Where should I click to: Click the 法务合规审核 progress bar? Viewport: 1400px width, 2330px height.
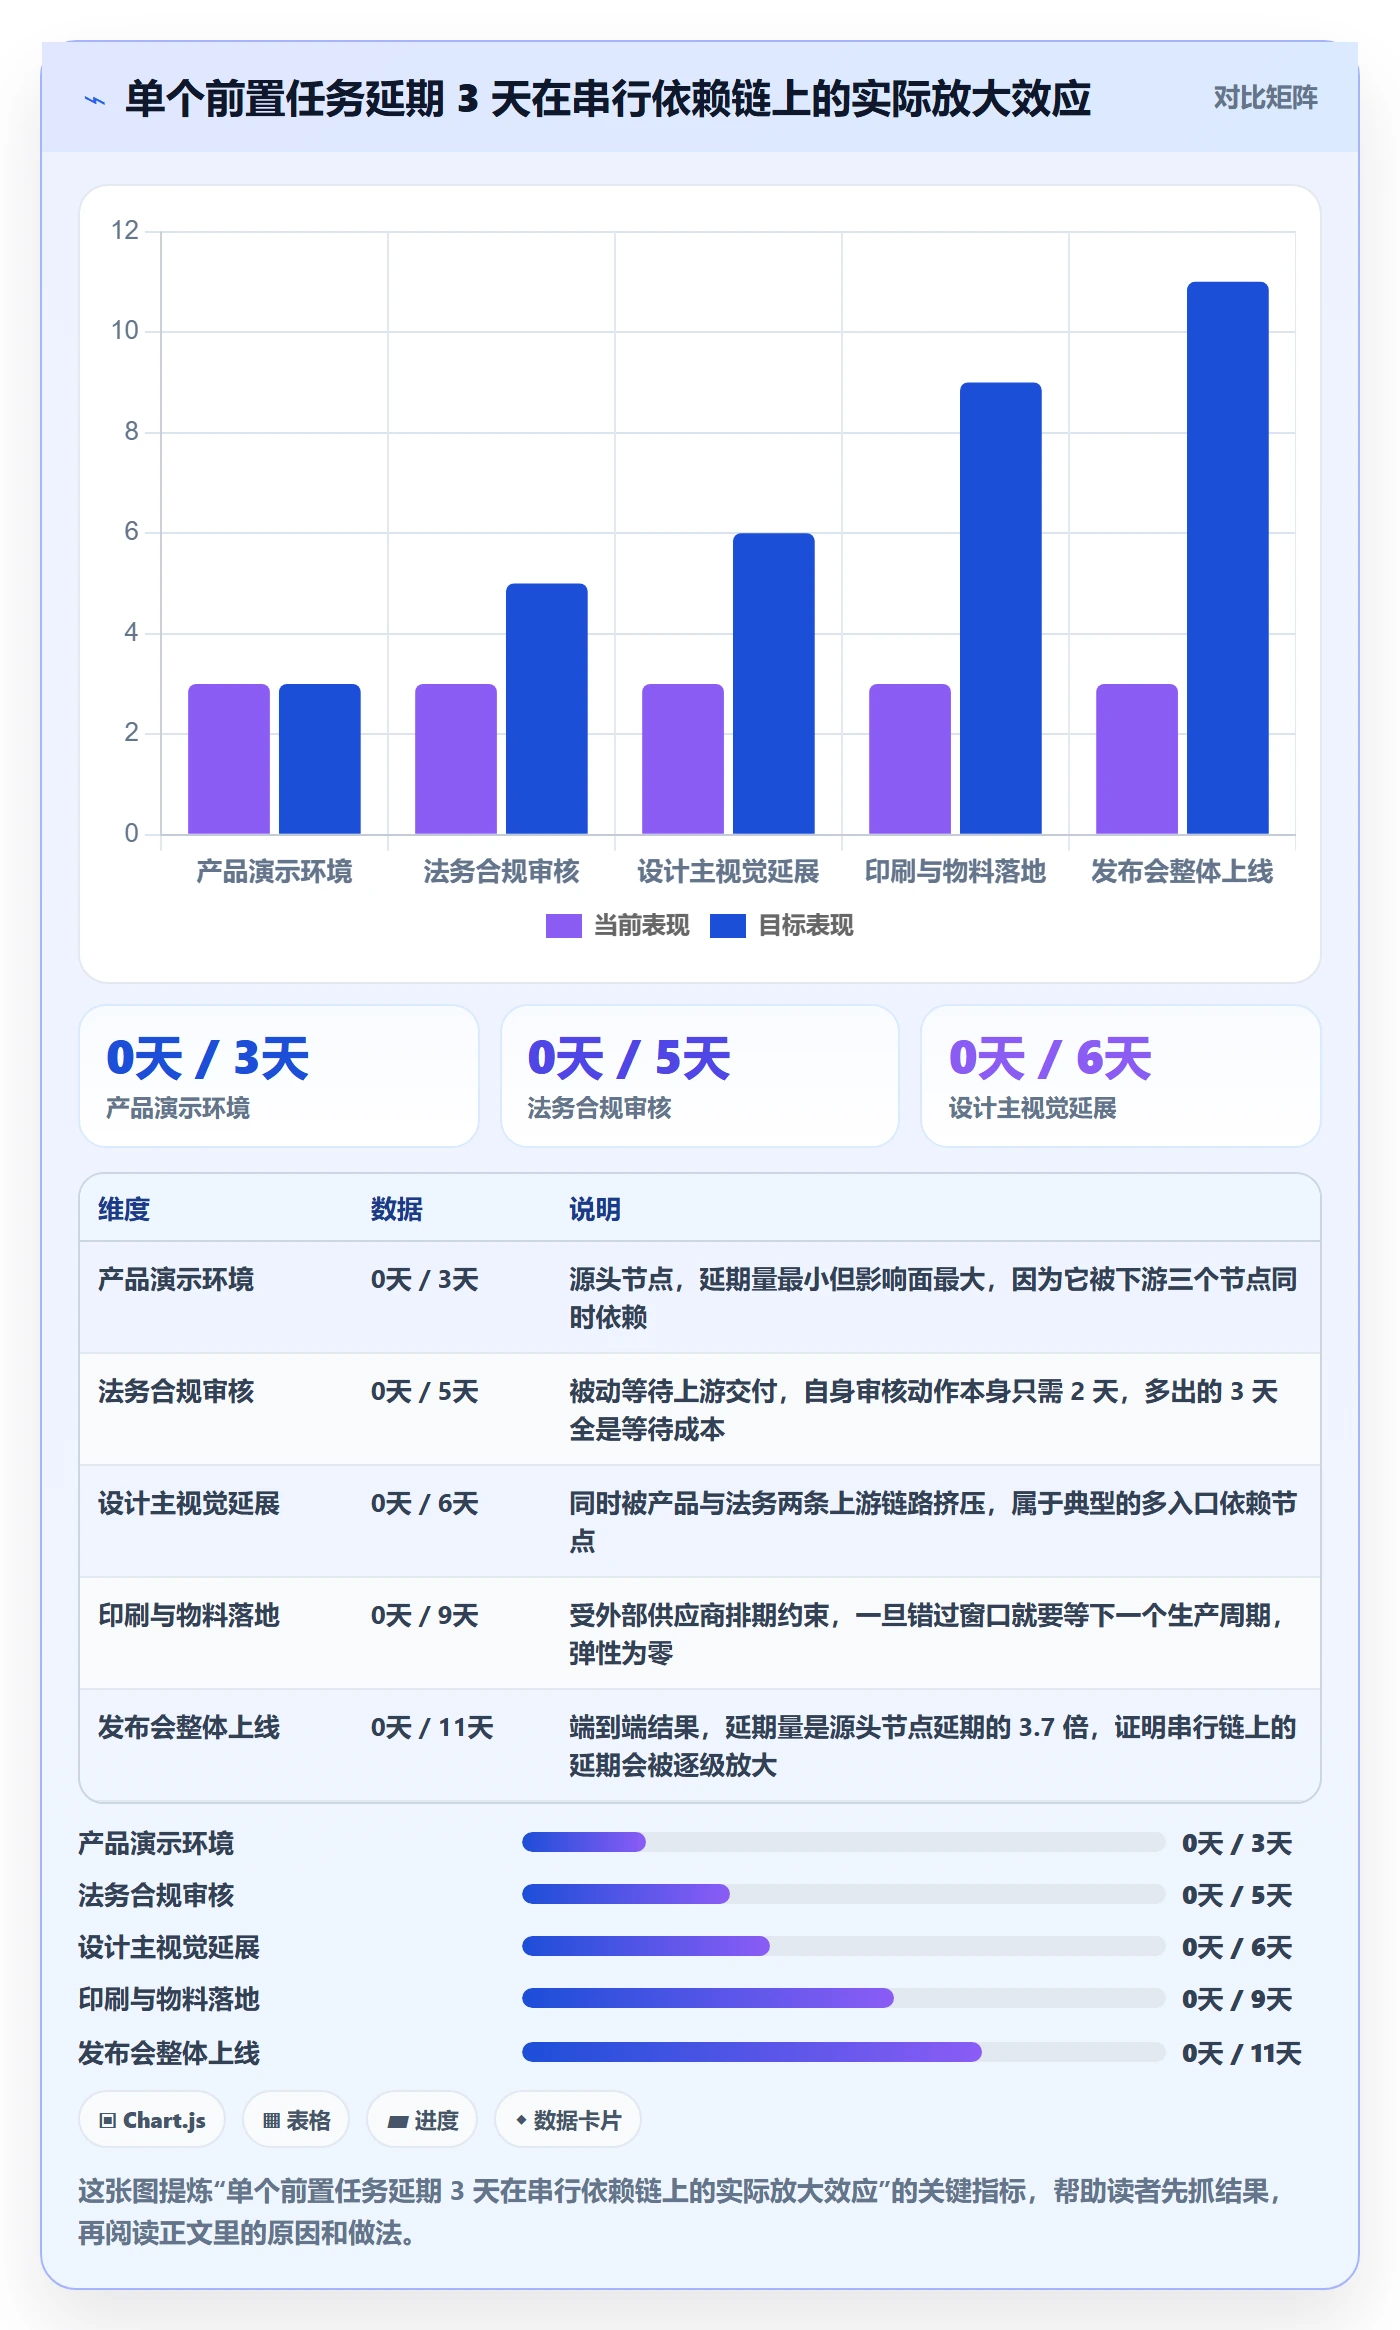[843, 1894]
